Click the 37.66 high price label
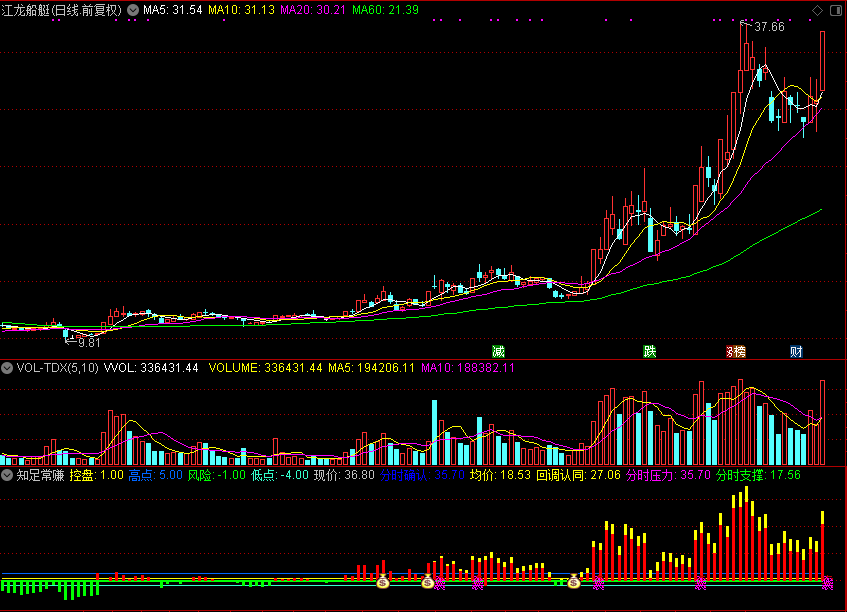847x612 pixels. (x=769, y=27)
